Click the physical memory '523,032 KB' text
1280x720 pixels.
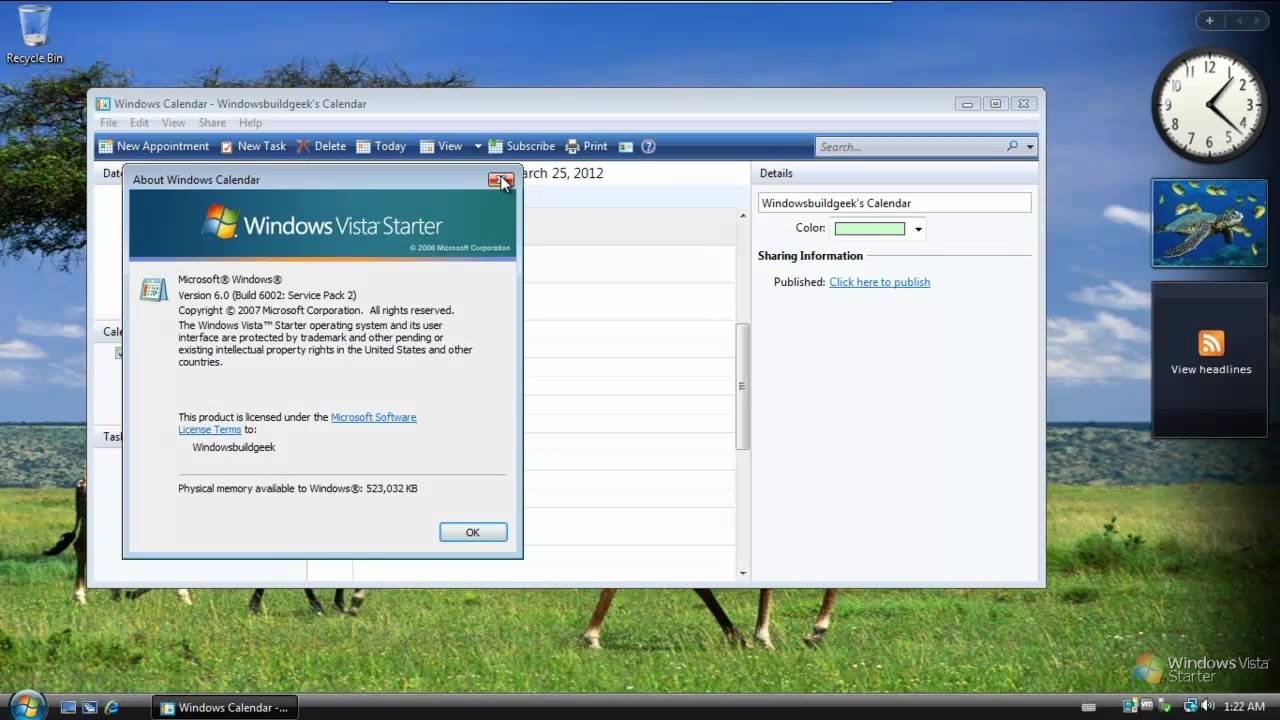(x=391, y=489)
